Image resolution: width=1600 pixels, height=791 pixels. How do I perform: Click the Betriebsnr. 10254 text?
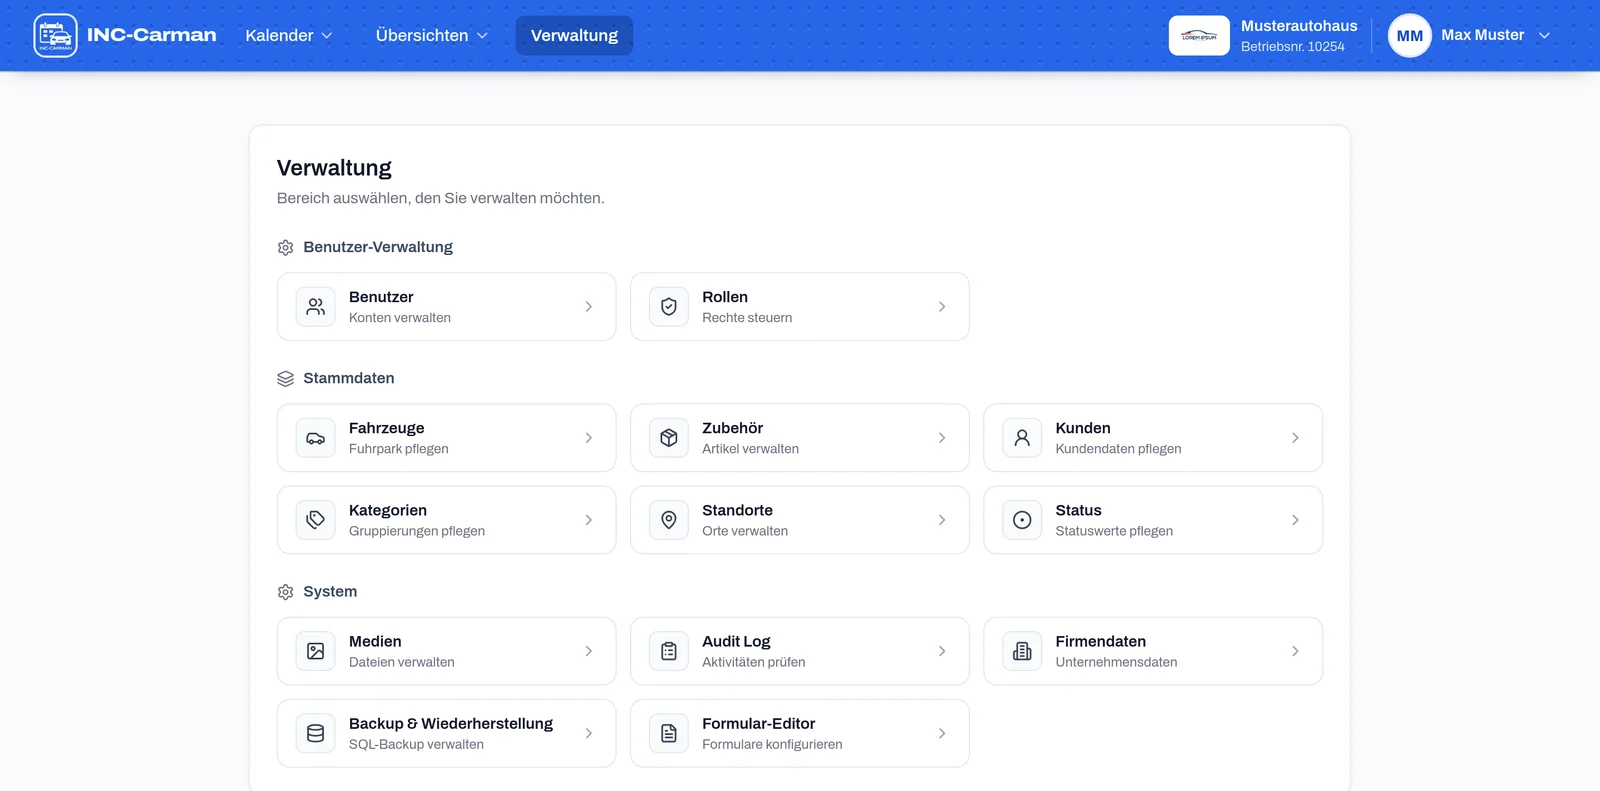[x=1293, y=47]
